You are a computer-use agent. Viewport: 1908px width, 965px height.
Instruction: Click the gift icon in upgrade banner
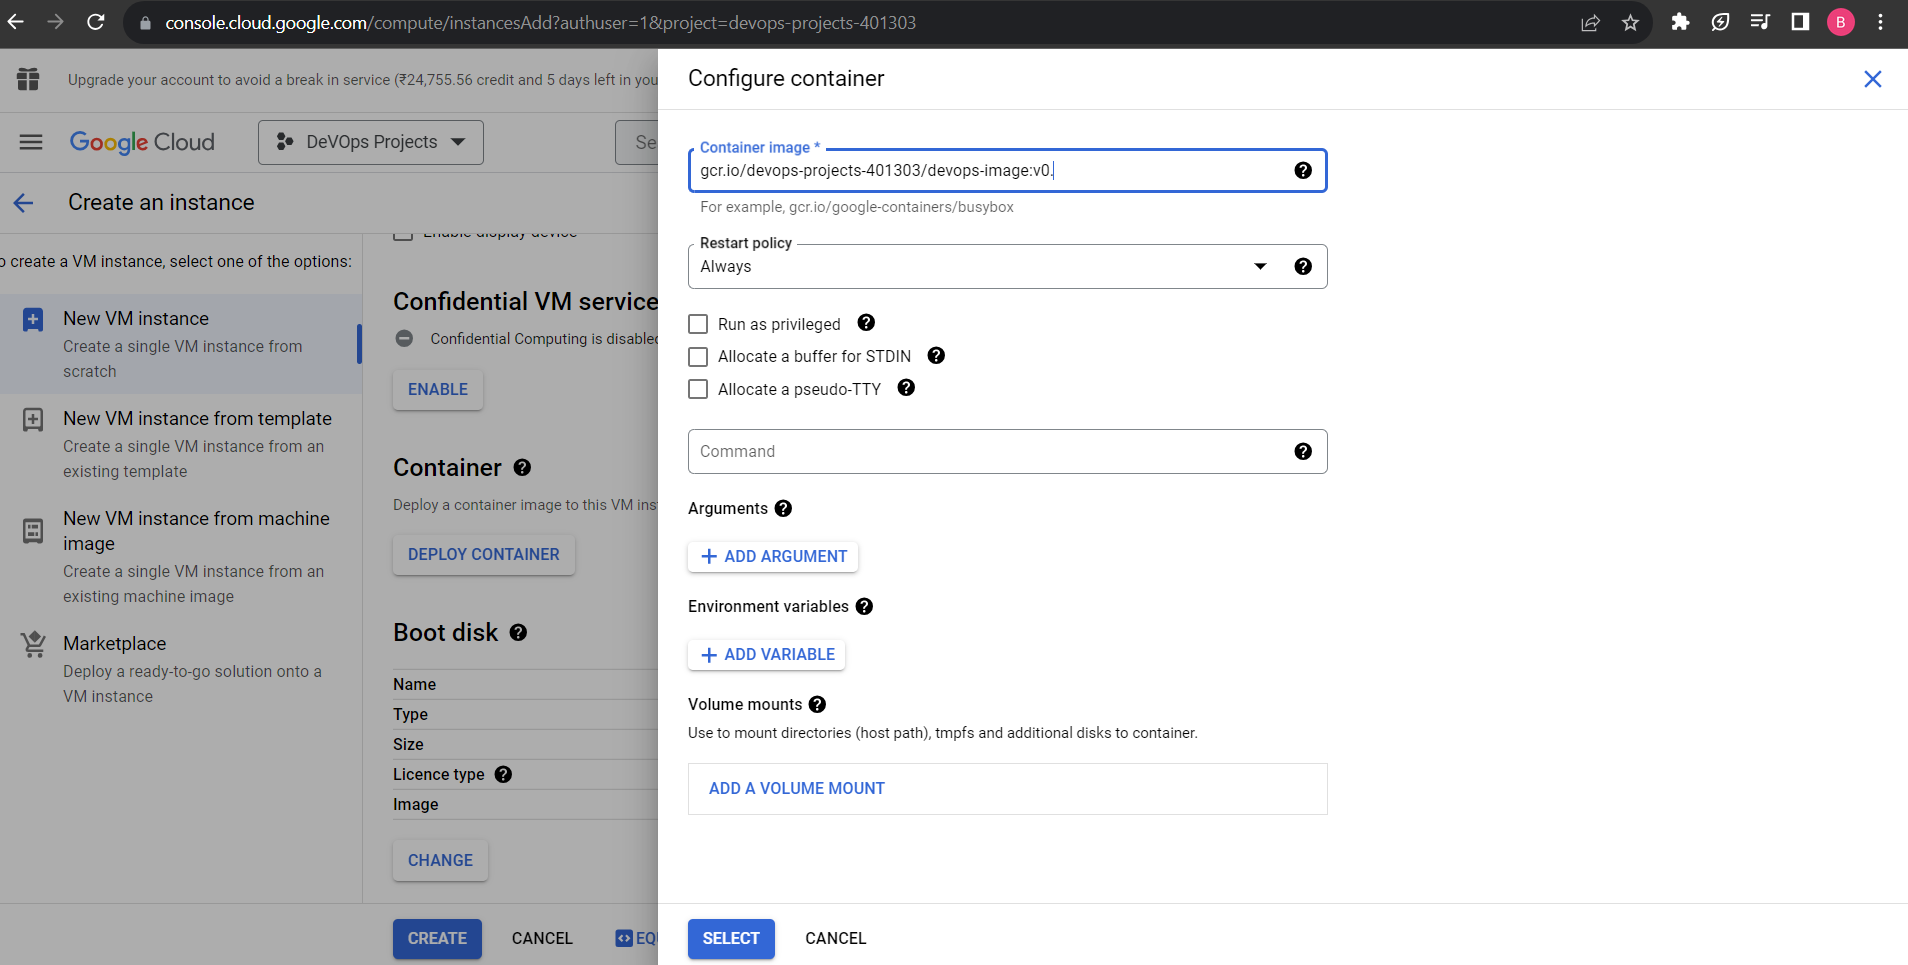point(28,79)
